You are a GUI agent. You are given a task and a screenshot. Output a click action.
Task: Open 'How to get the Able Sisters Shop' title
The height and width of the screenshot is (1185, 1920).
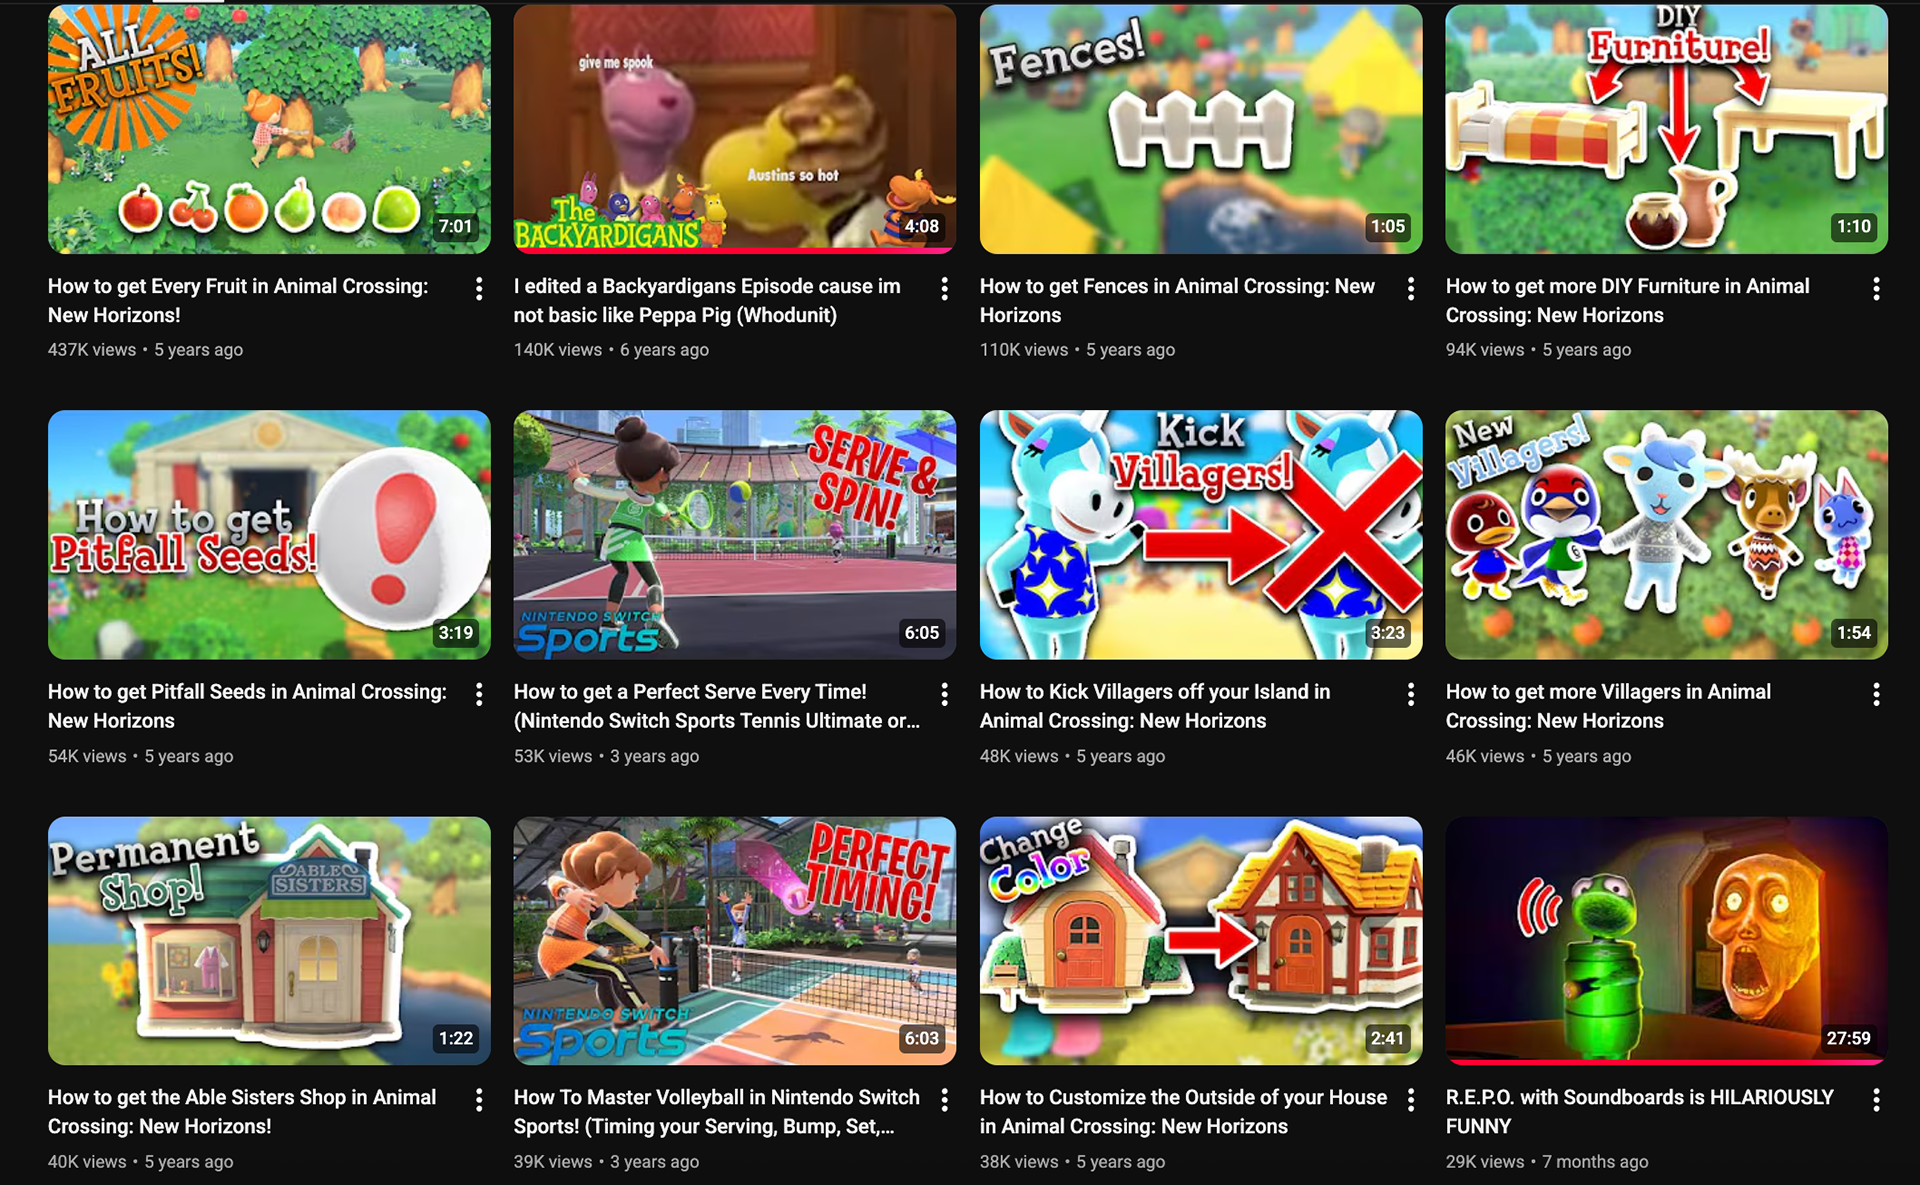tap(242, 1111)
